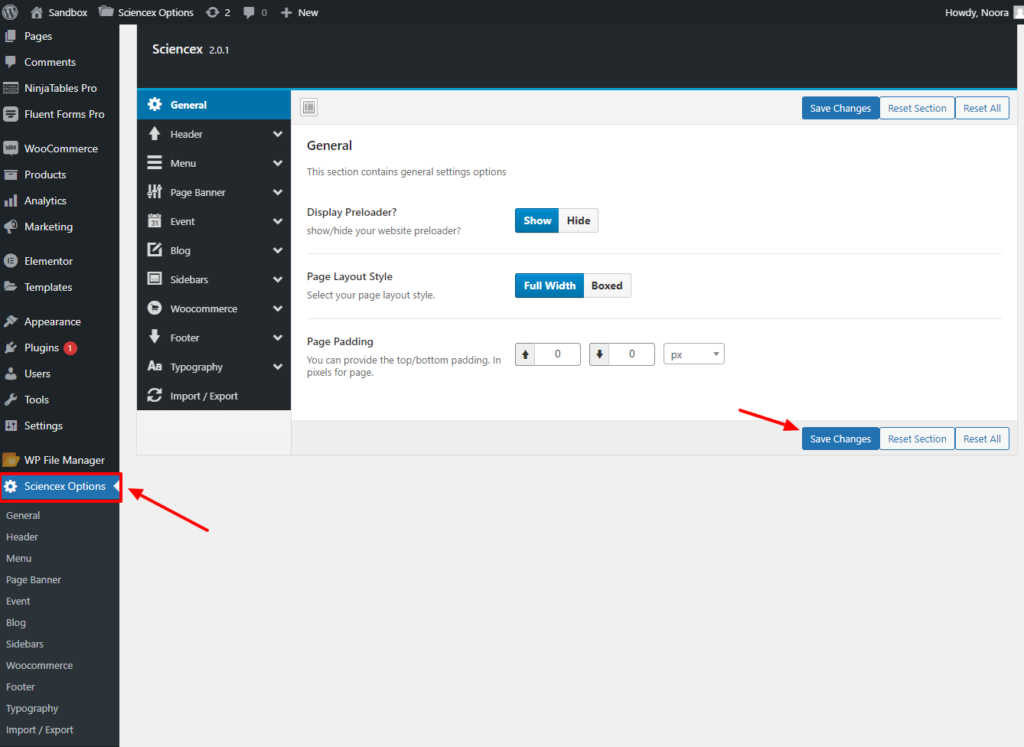Open the px padding unit dropdown
This screenshot has height=747, width=1024.
[694, 354]
